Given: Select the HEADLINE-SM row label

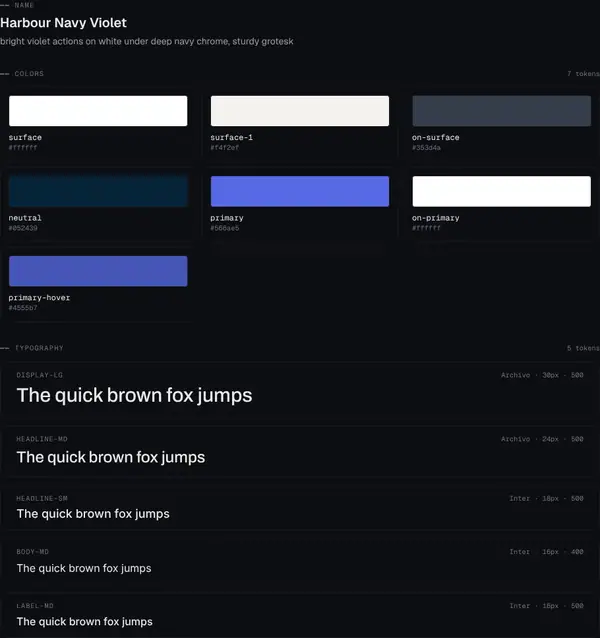Looking at the screenshot, I should point(42,498).
